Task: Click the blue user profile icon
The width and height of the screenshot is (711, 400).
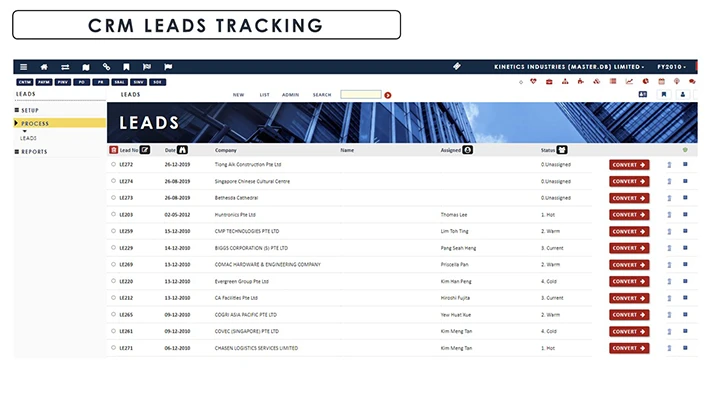Action: point(683,94)
